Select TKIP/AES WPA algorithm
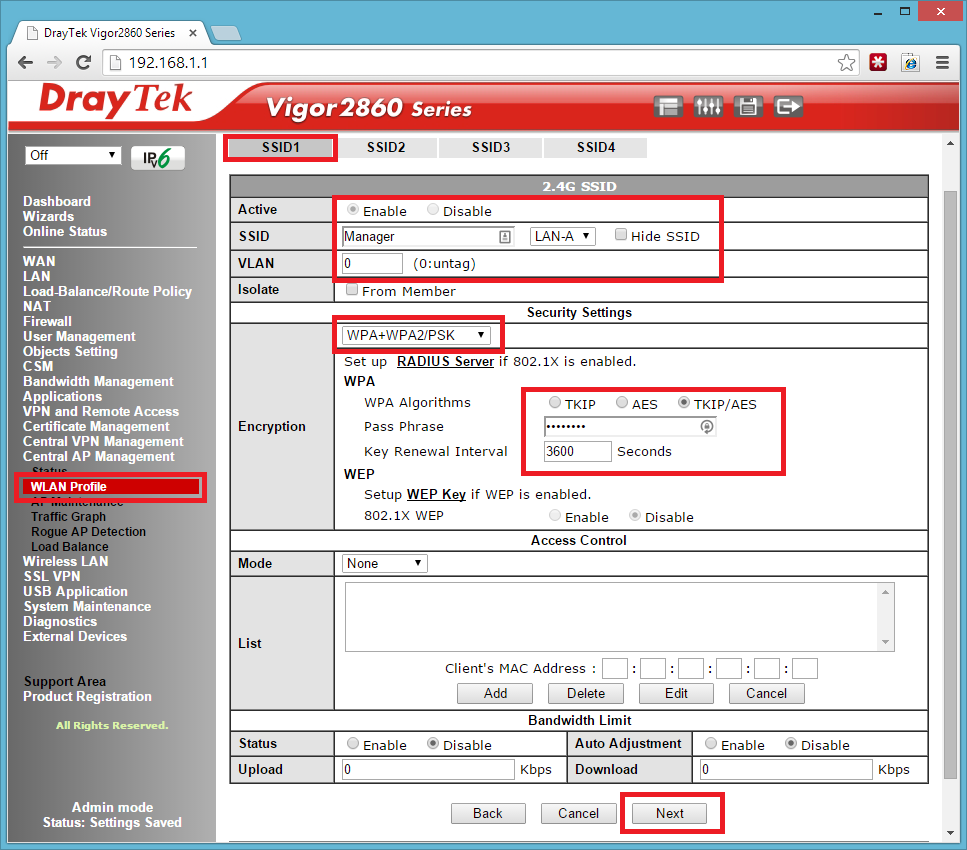Image resolution: width=967 pixels, height=850 pixels. click(684, 403)
